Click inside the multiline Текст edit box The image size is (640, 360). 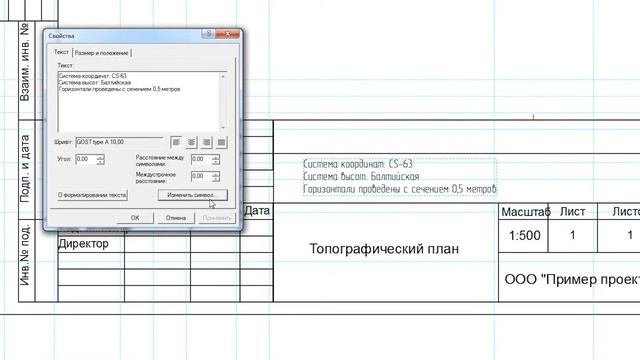[x=139, y=101]
